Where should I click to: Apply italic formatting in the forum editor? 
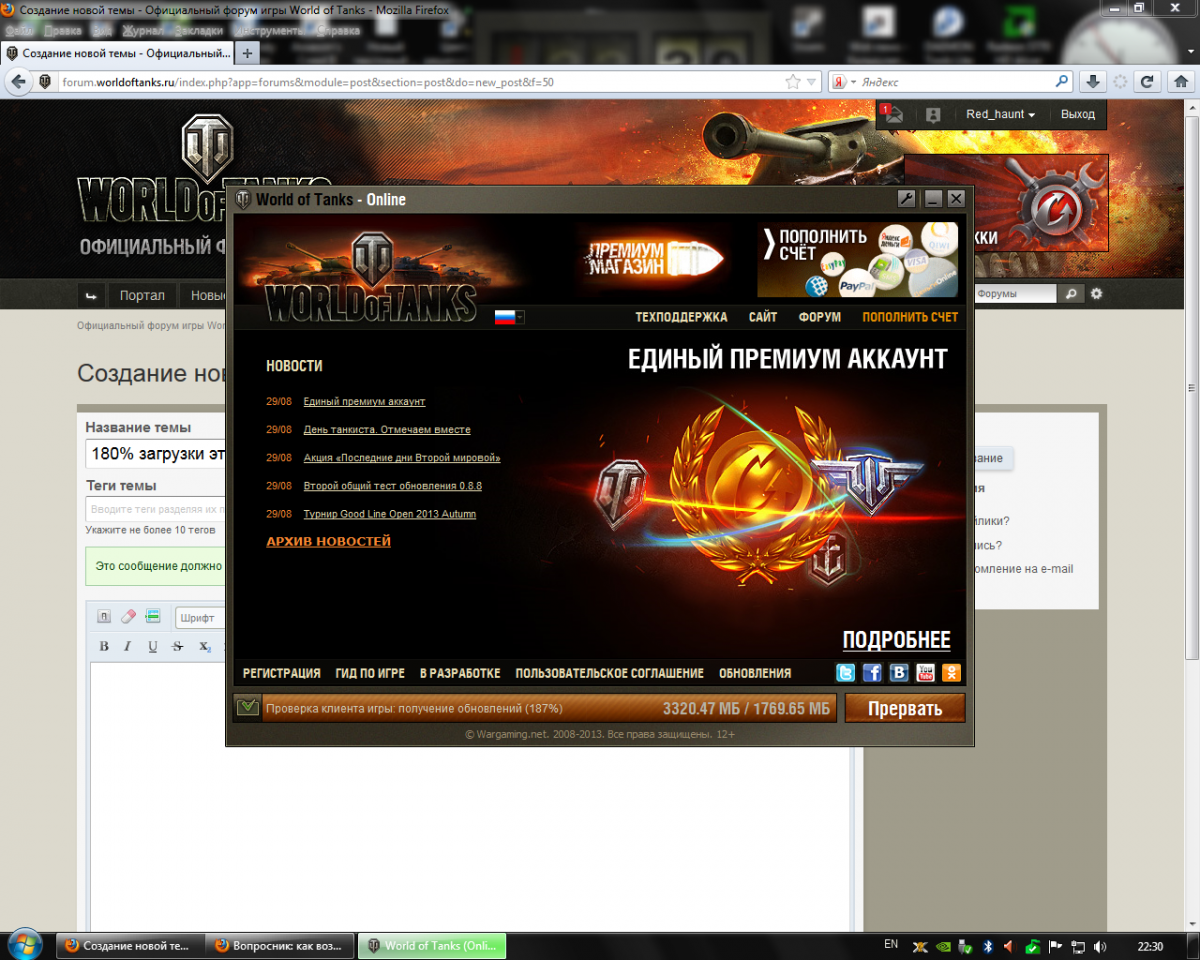(128, 647)
